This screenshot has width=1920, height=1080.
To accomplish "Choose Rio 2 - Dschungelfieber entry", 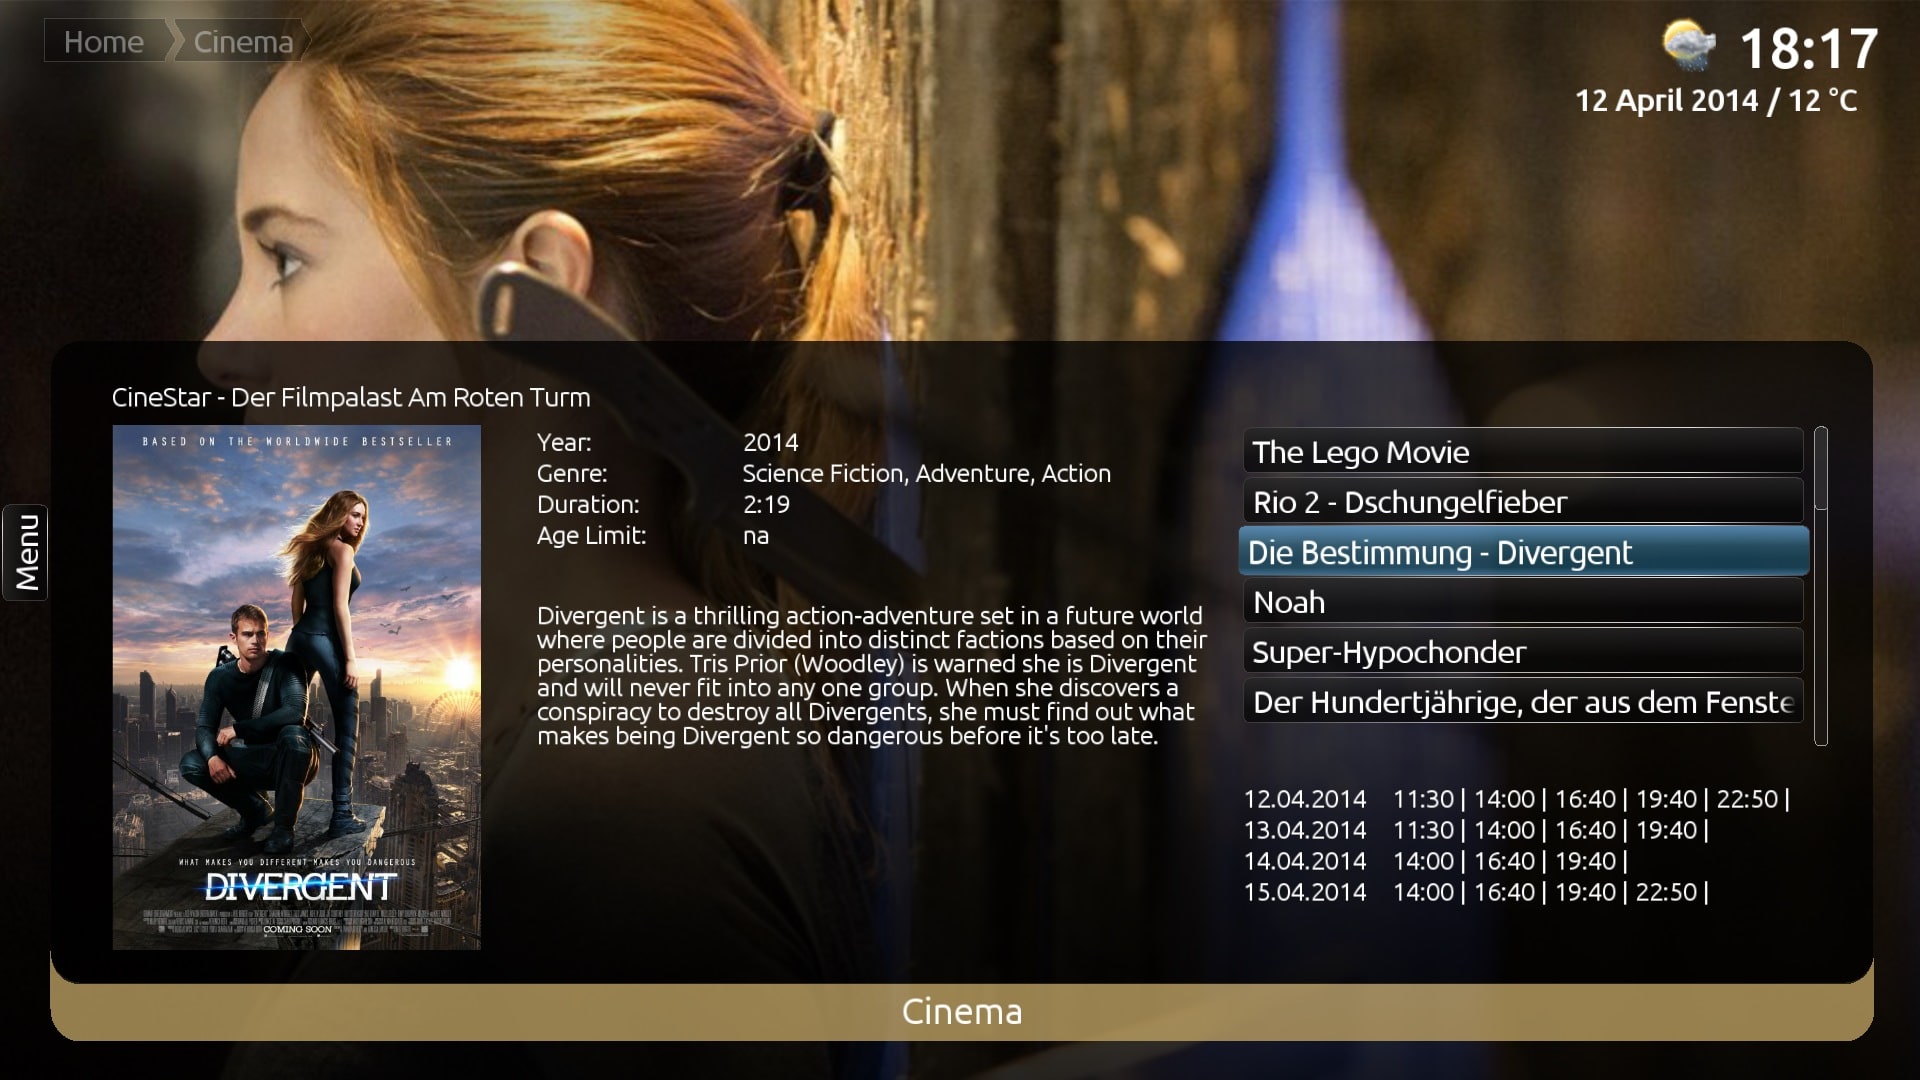I will point(1523,502).
